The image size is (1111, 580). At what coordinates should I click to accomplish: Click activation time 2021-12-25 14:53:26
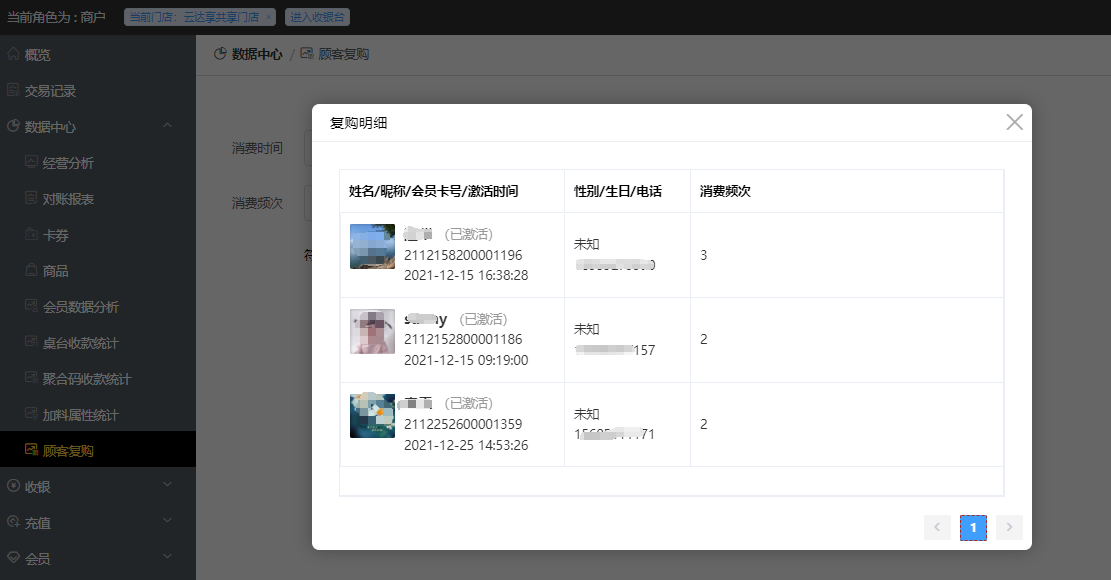click(466, 445)
